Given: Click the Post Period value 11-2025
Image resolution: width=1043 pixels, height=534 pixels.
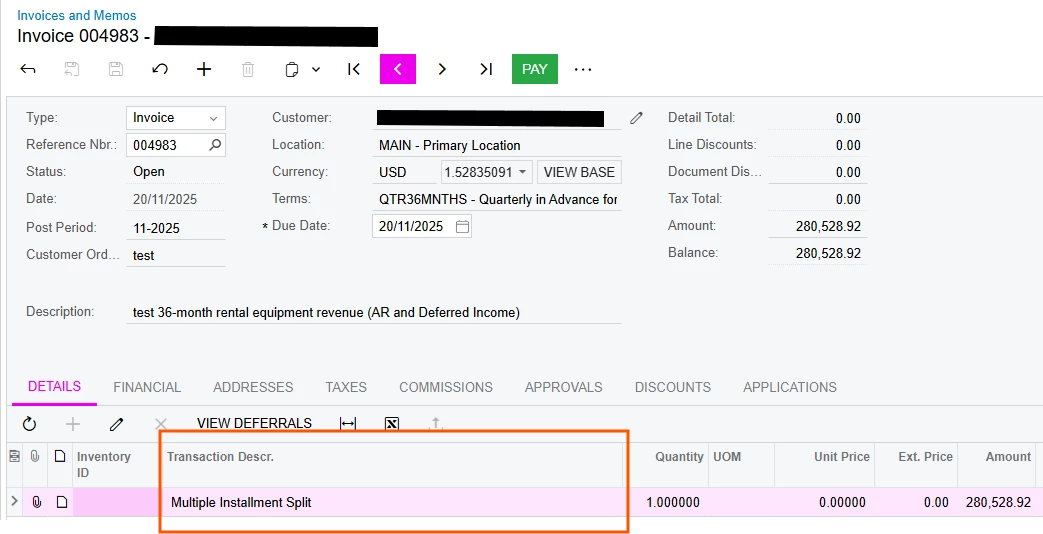Looking at the screenshot, I should click(156, 228).
